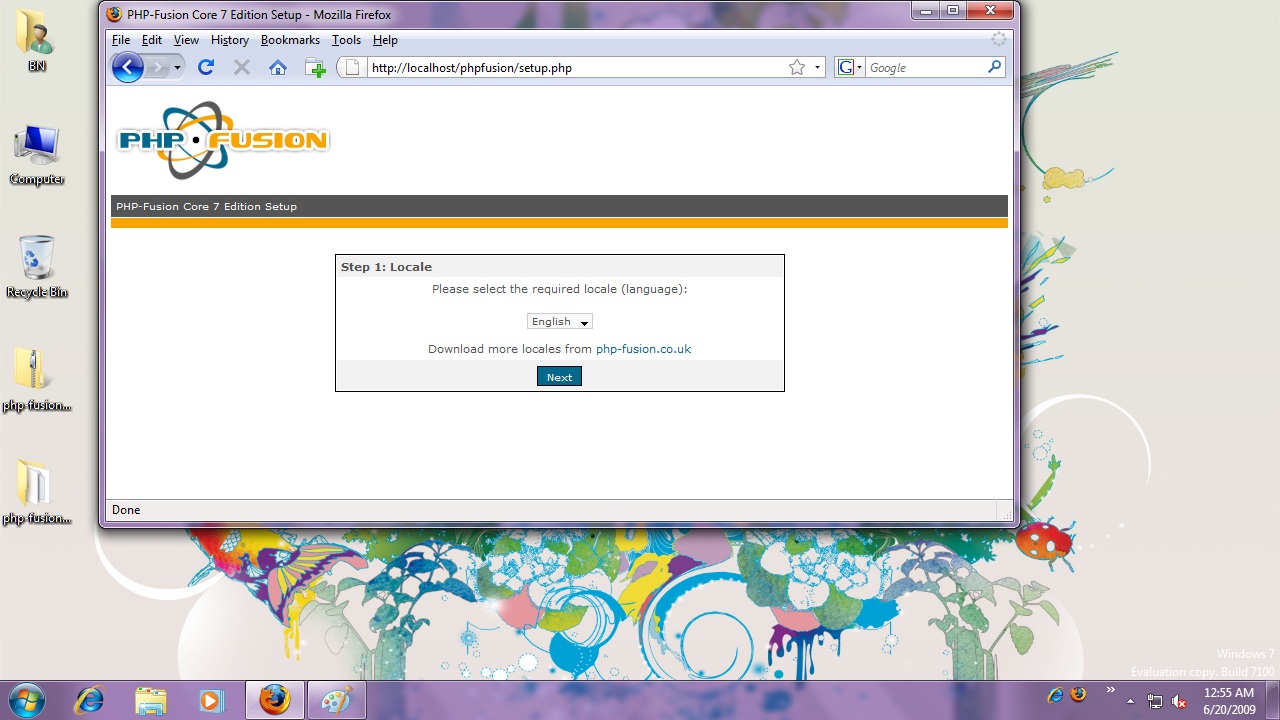Click the URL address field
The image size is (1280, 720).
pos(570,67)
